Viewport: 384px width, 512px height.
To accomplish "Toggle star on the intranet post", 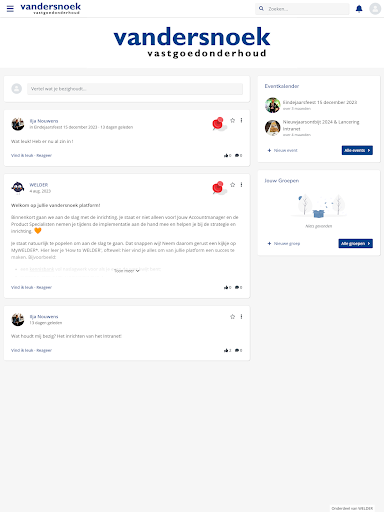I will [232, 317].
